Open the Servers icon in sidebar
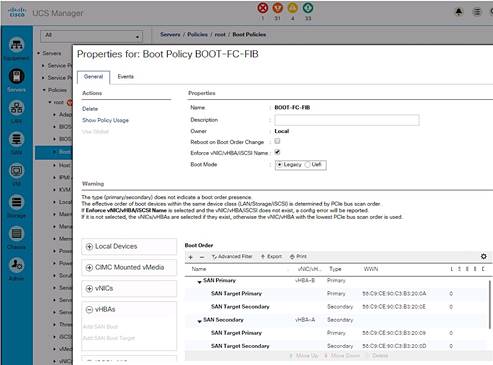 coord(17,76)
